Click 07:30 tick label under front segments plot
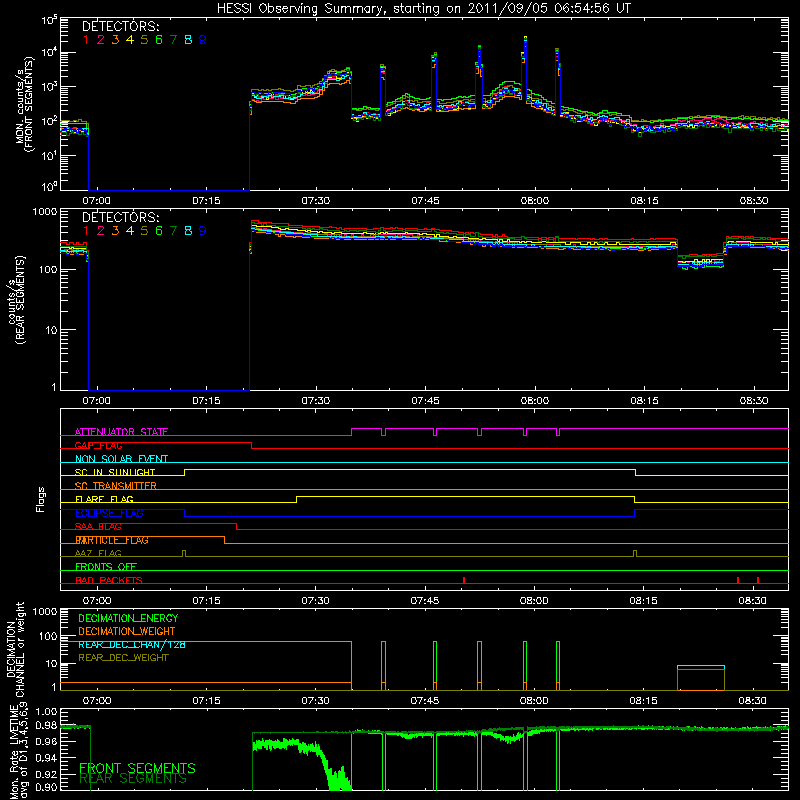 (x=315, y=201)
